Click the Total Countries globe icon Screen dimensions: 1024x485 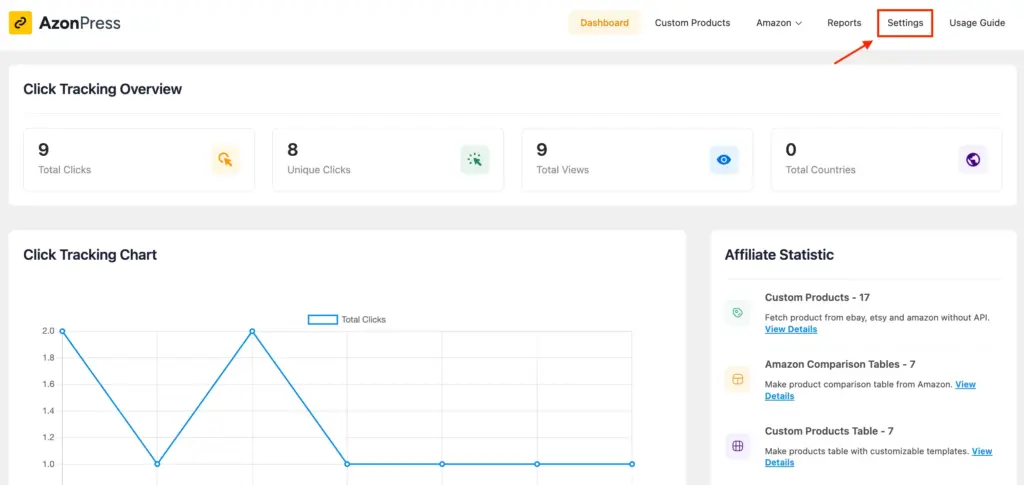973,160
